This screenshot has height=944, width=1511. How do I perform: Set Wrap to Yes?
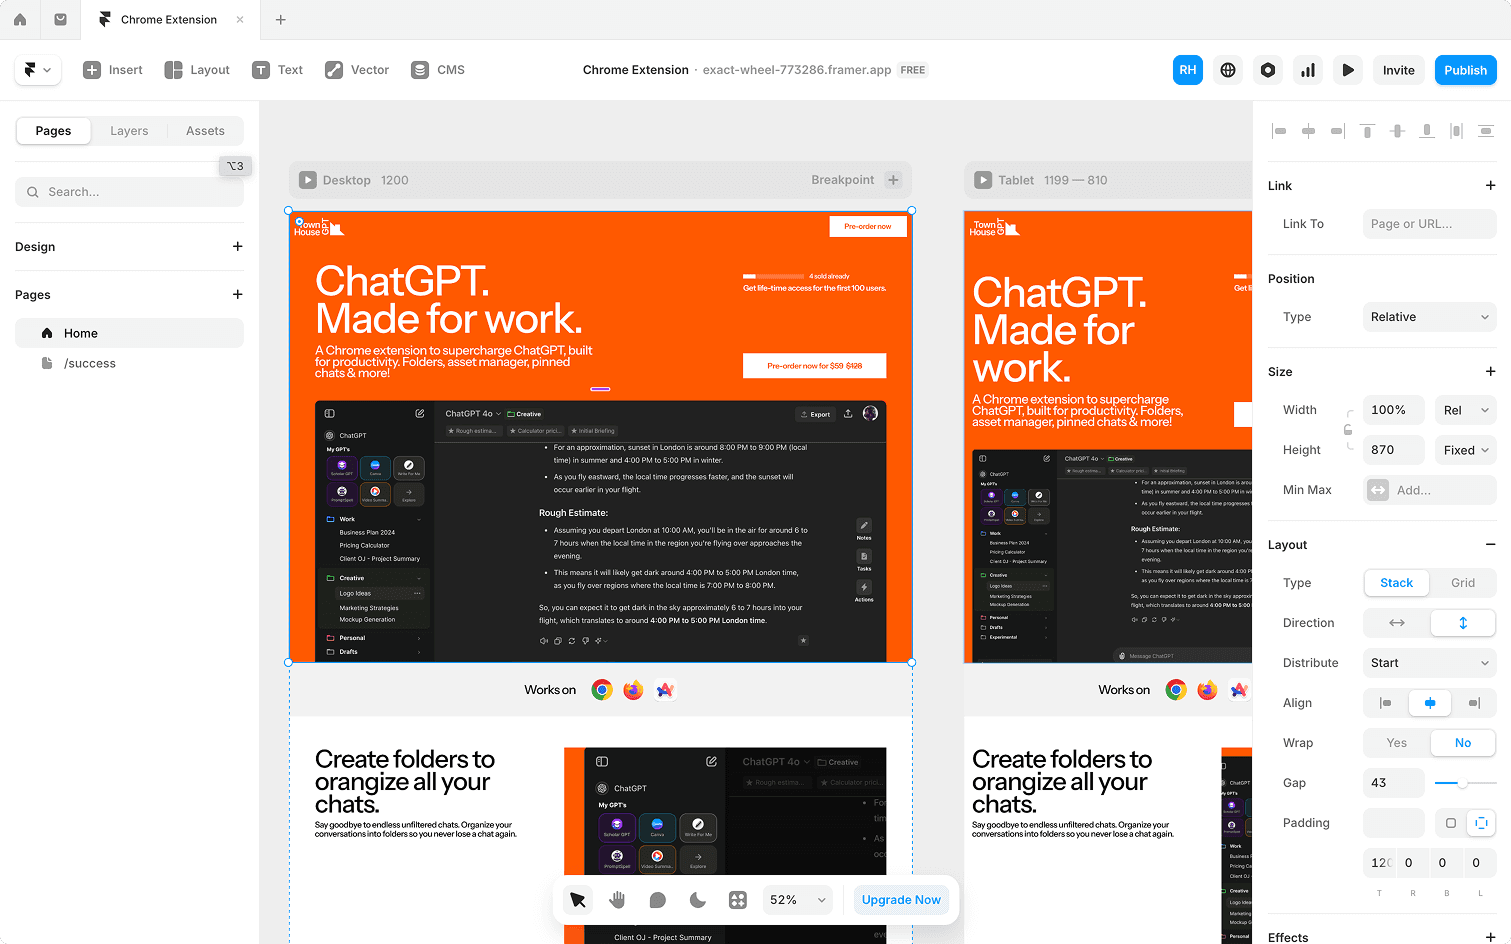pyautogui.click(x=1397, y=743)
